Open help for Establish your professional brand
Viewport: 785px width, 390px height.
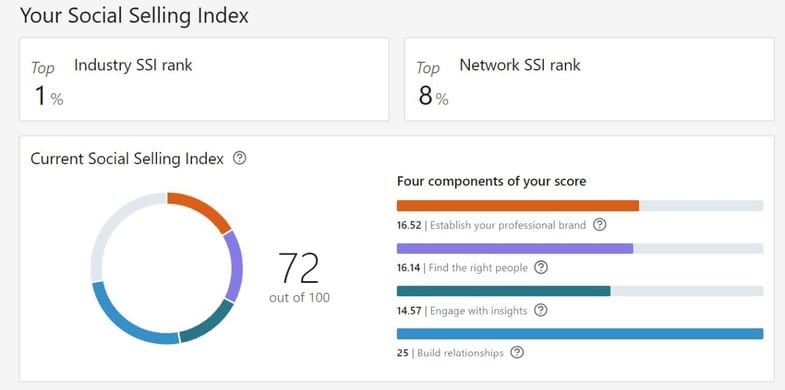click(x=599, y=225)
